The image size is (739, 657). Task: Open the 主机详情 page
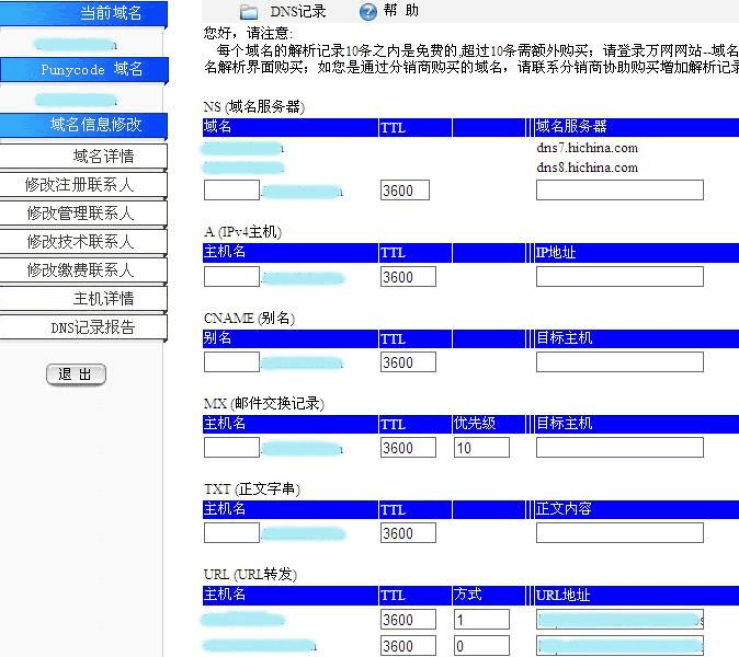pyautogui.click(x=84, y=298)
